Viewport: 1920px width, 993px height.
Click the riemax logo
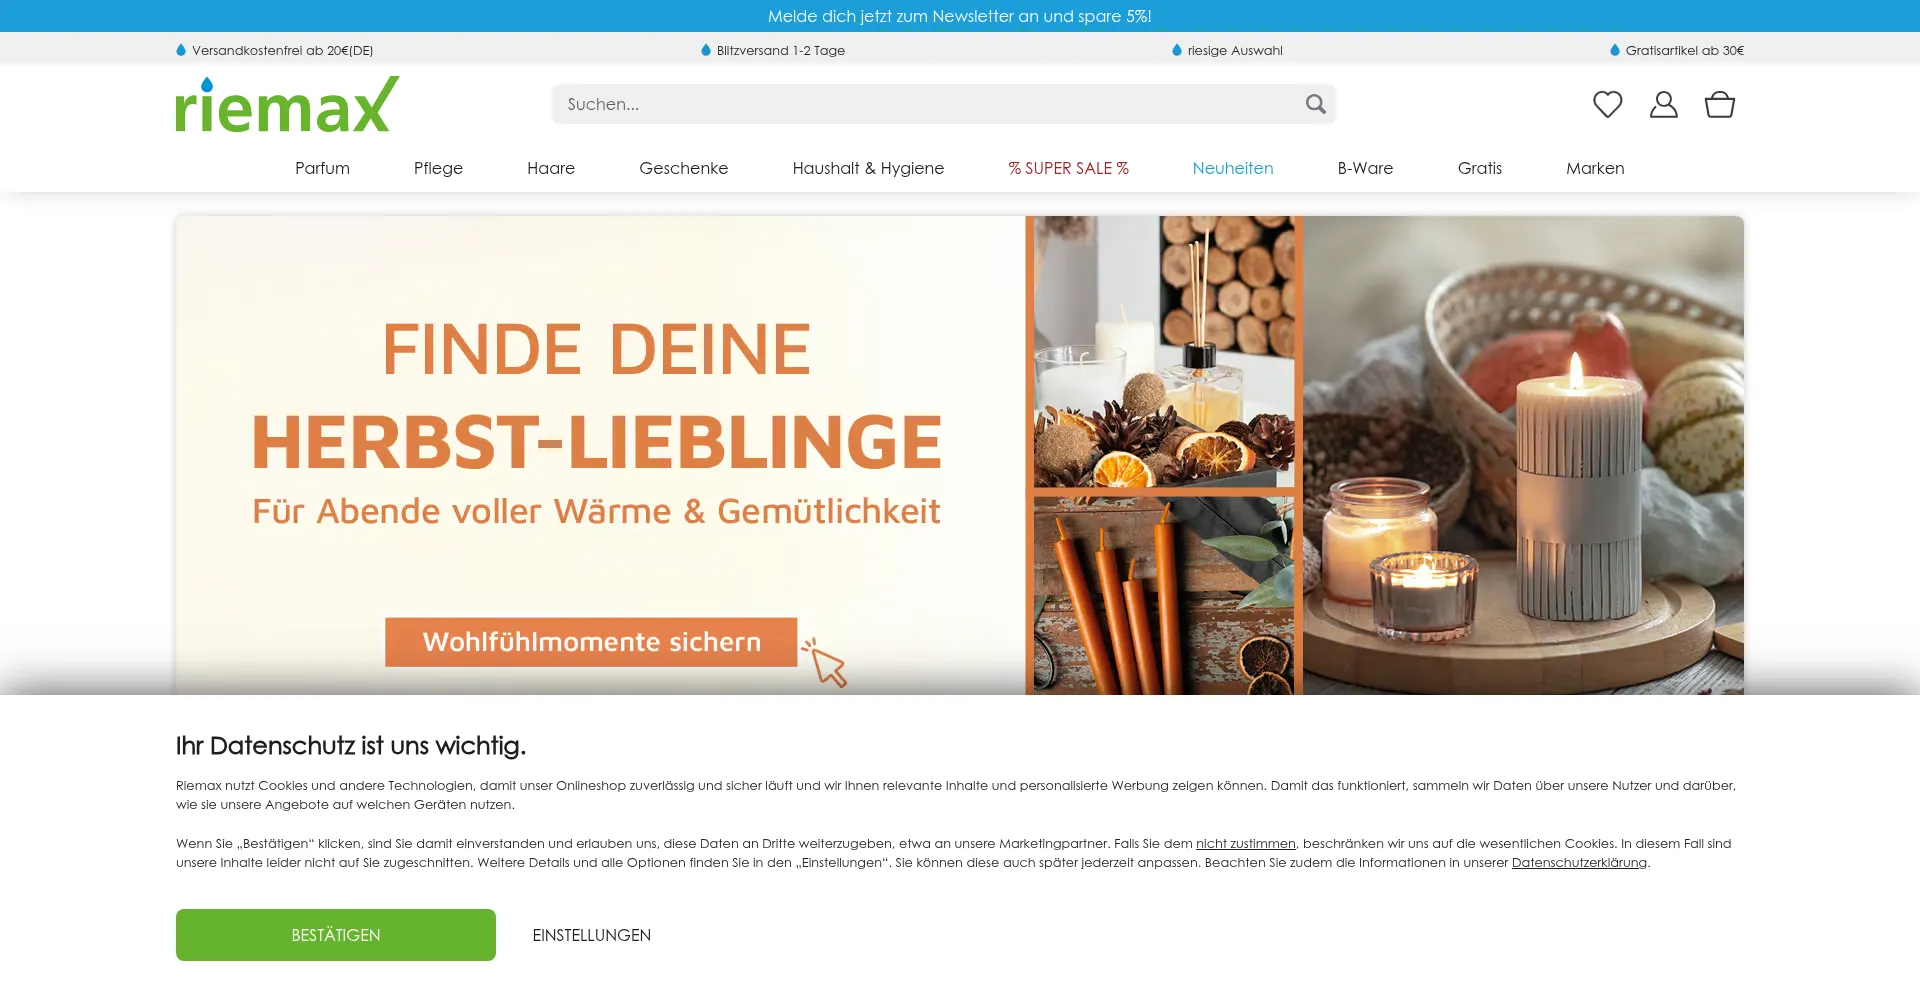coord(287,104)
